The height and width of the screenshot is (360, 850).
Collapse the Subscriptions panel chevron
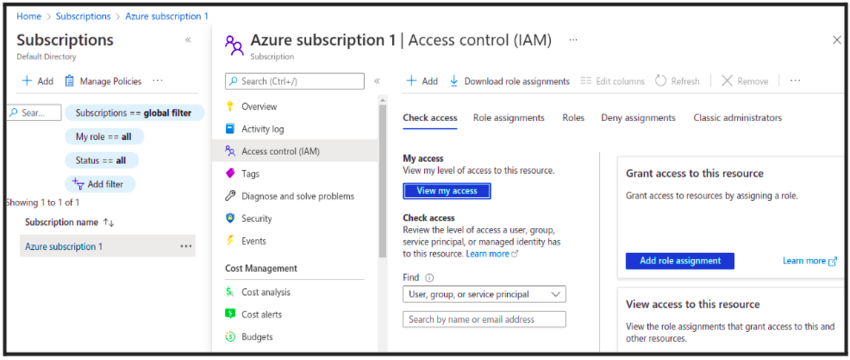click(x=188, y=40)
